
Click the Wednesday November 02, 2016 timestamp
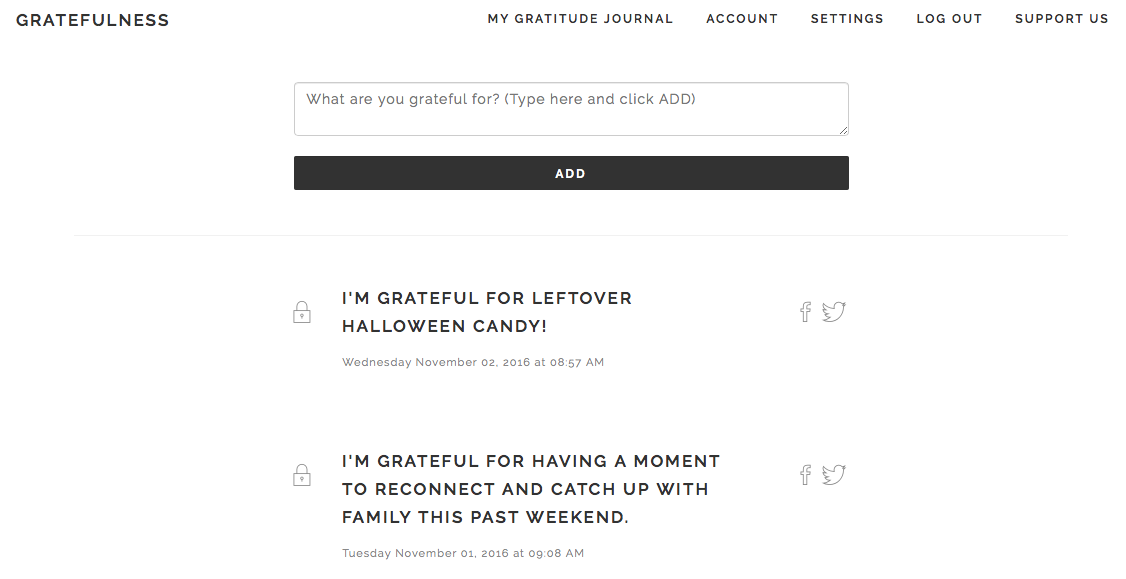[x=473, y=362]
